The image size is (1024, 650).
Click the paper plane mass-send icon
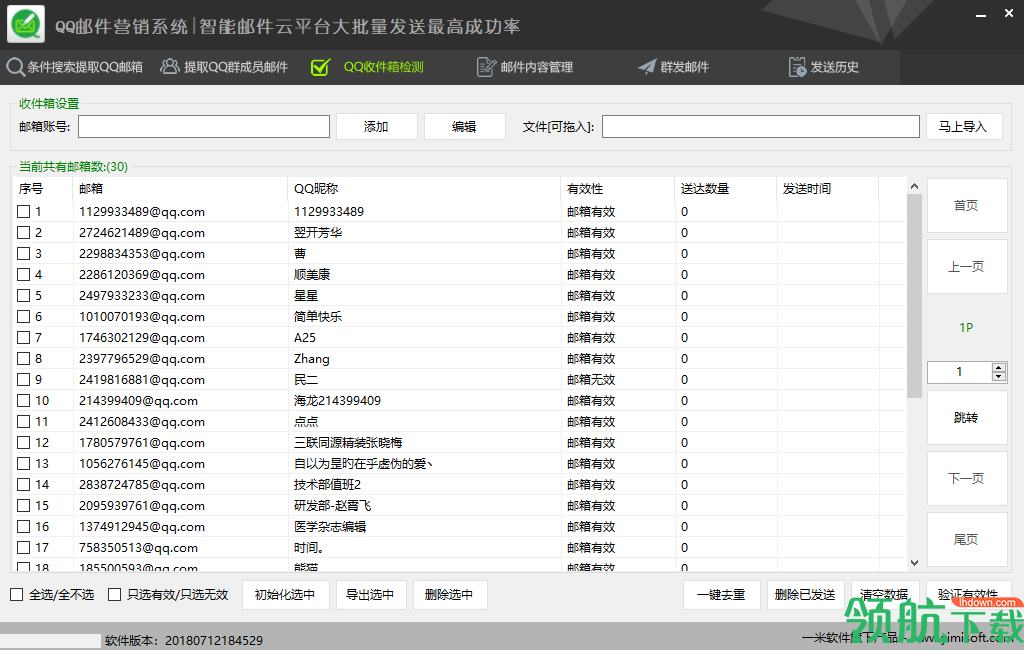pos(647,67)
